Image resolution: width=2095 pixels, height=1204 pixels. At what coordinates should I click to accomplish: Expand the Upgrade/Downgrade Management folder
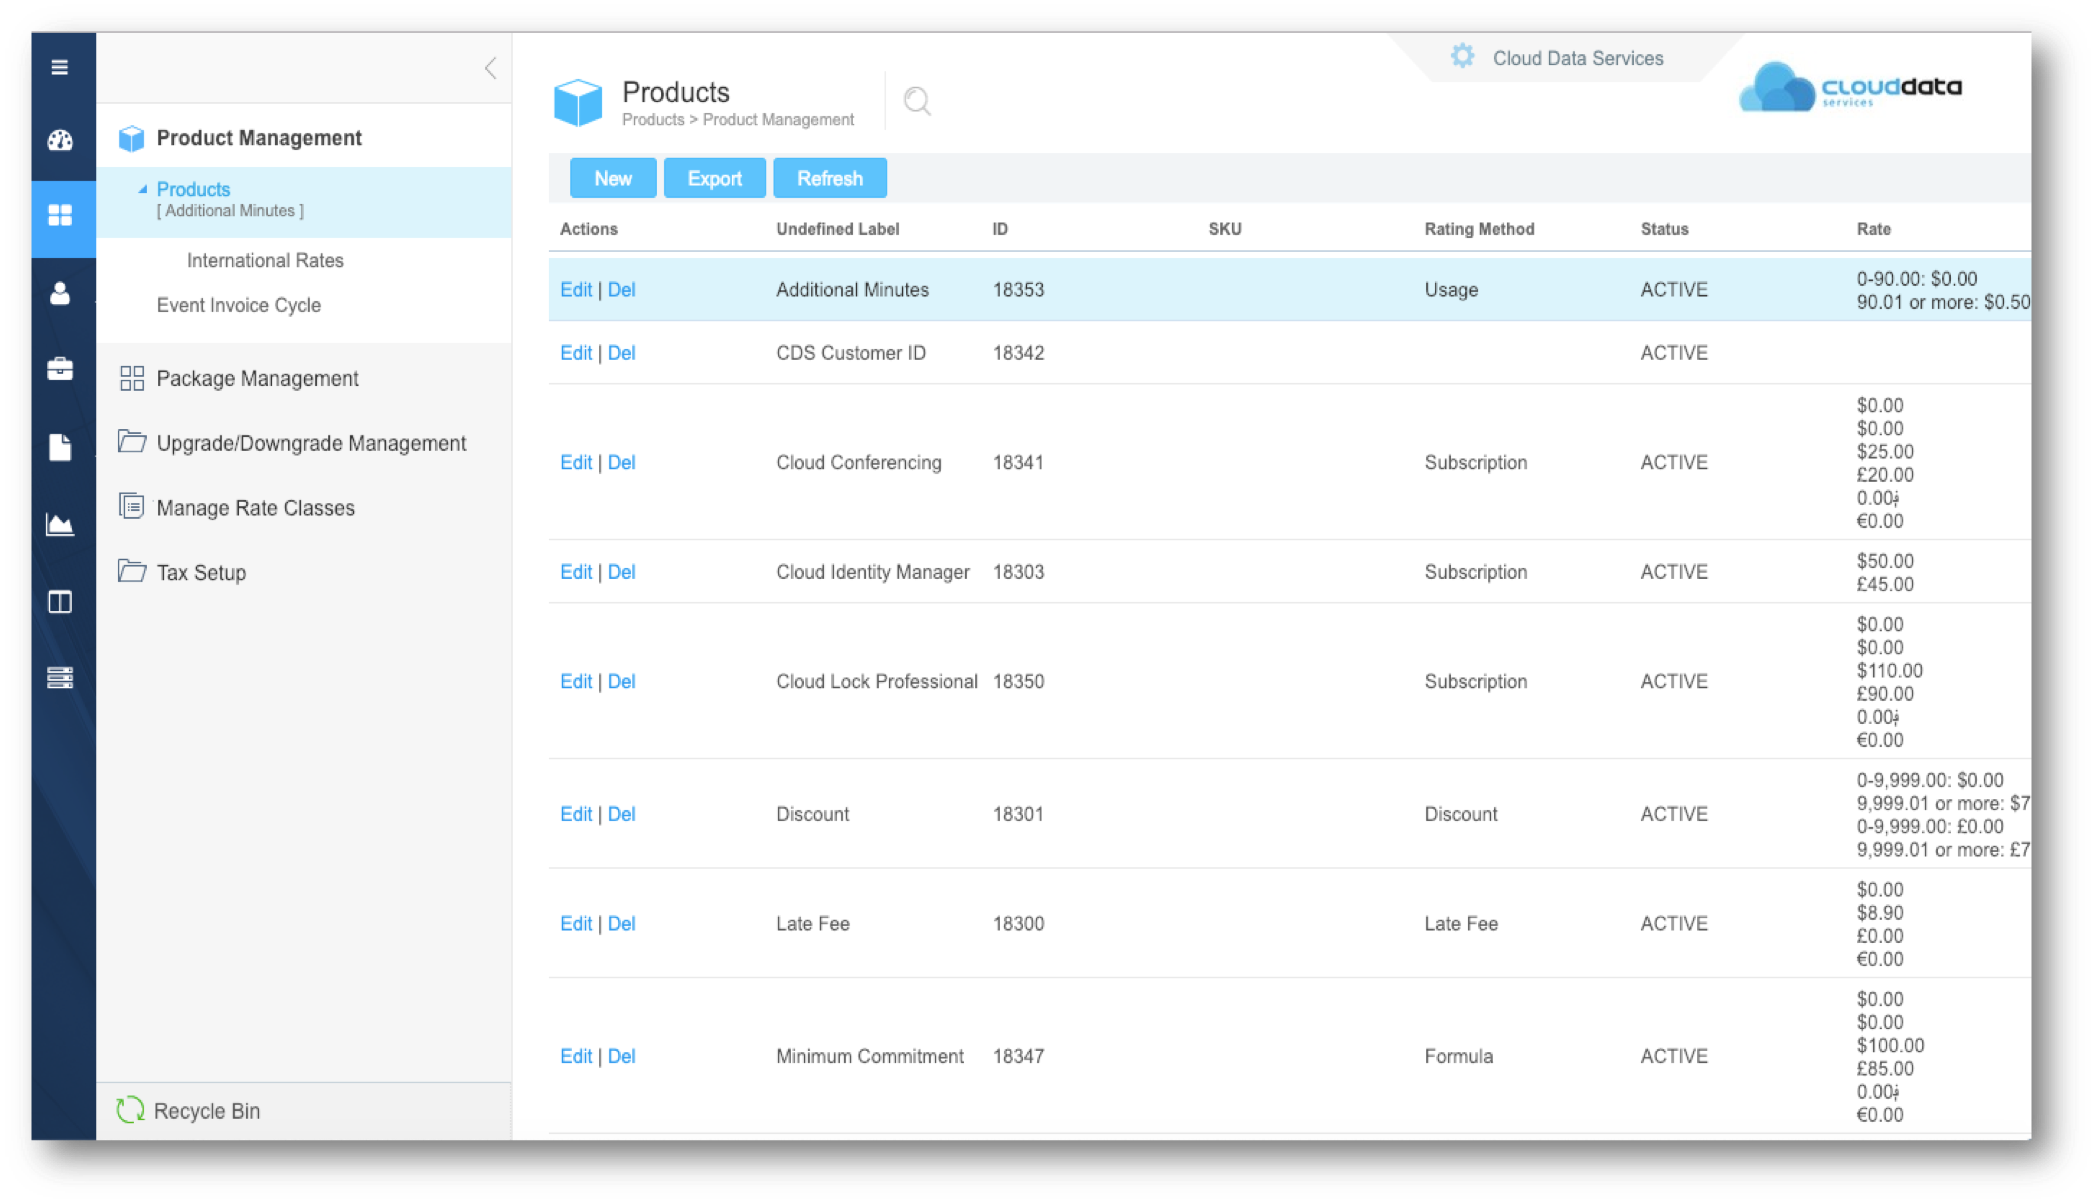click(310, 442)
